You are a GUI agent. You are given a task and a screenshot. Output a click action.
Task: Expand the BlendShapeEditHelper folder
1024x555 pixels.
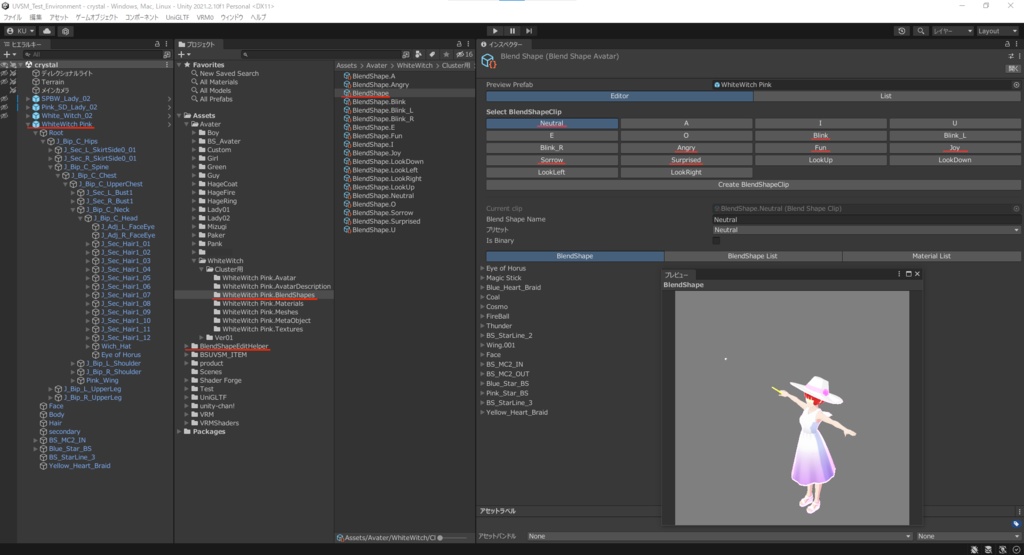point(186,346)
